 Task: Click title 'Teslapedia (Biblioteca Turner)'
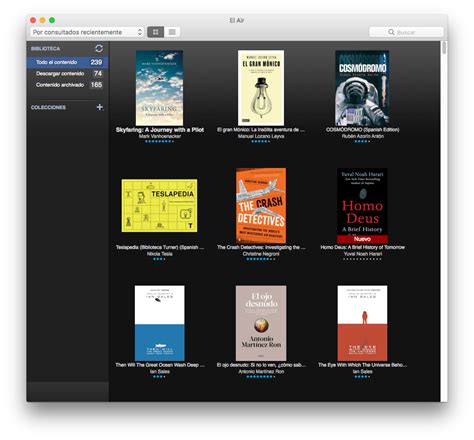(x=160, y=247)
